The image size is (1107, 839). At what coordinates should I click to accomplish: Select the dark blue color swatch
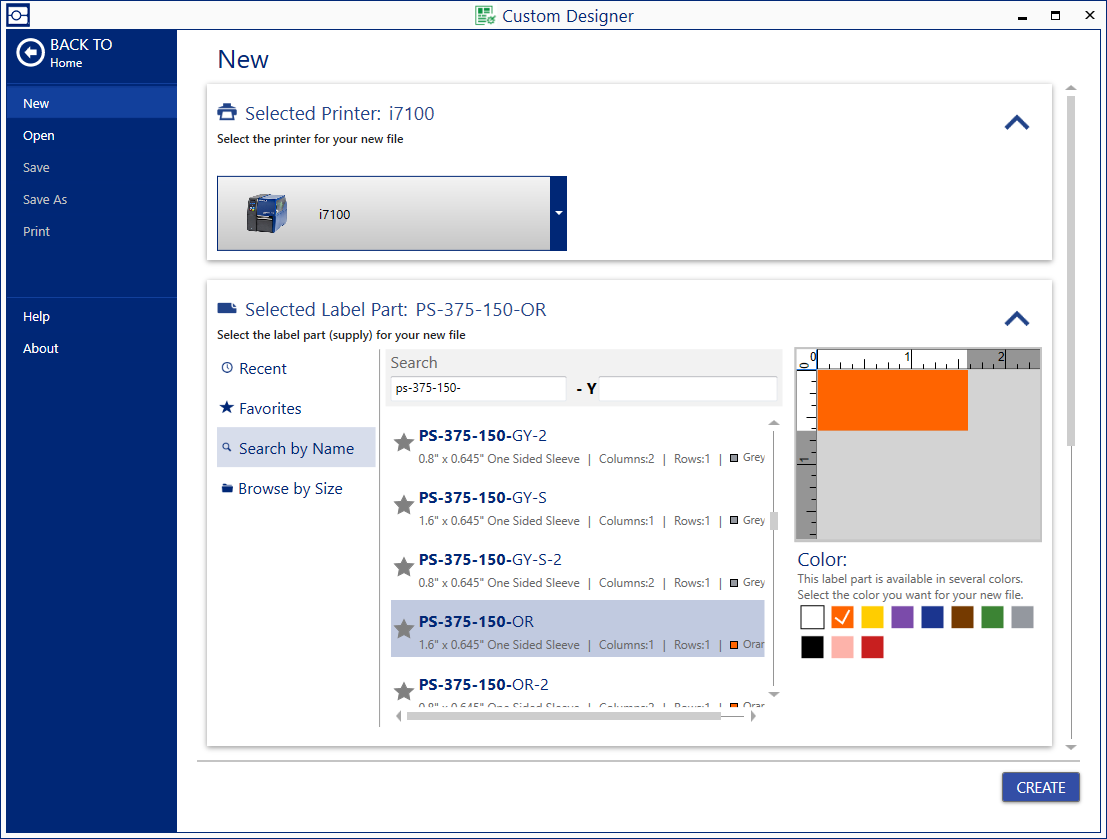932,617
